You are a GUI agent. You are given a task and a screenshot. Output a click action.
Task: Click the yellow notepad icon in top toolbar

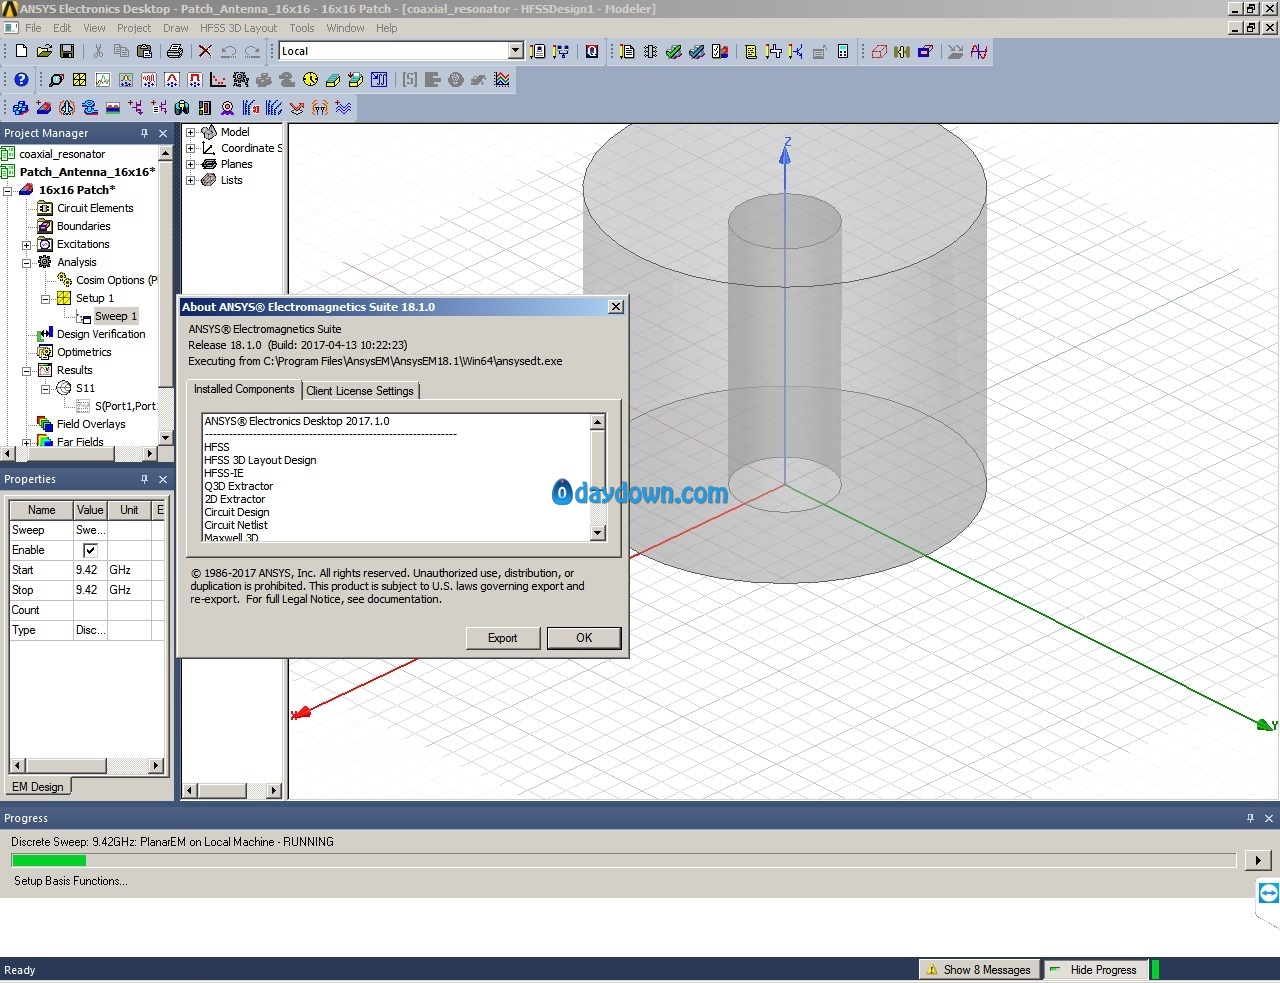pos(751,51)
